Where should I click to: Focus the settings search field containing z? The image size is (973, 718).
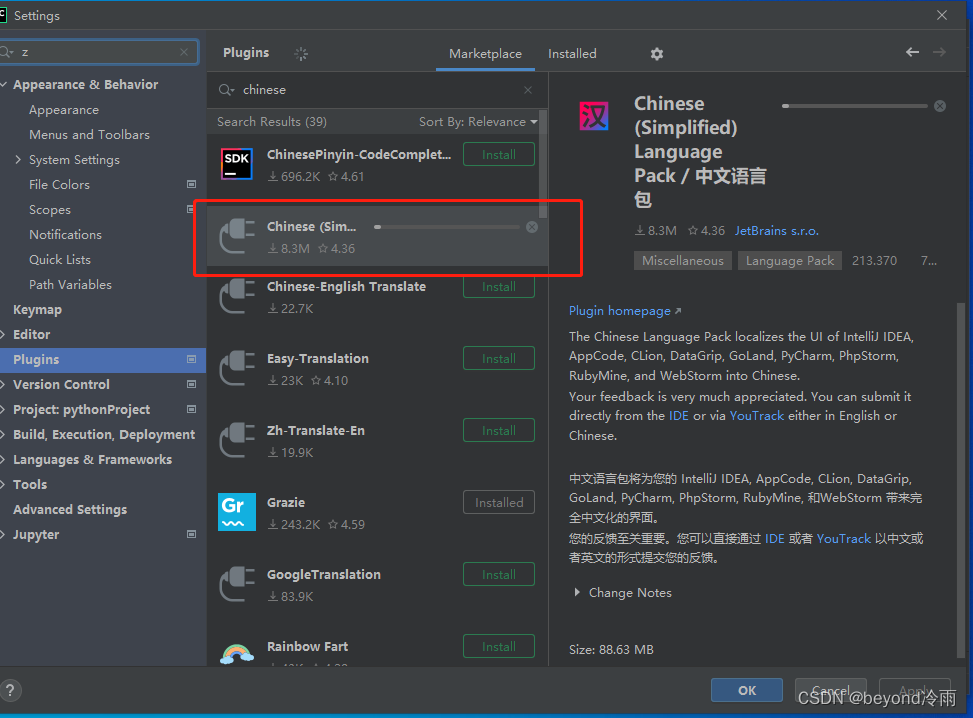point(99,52)
